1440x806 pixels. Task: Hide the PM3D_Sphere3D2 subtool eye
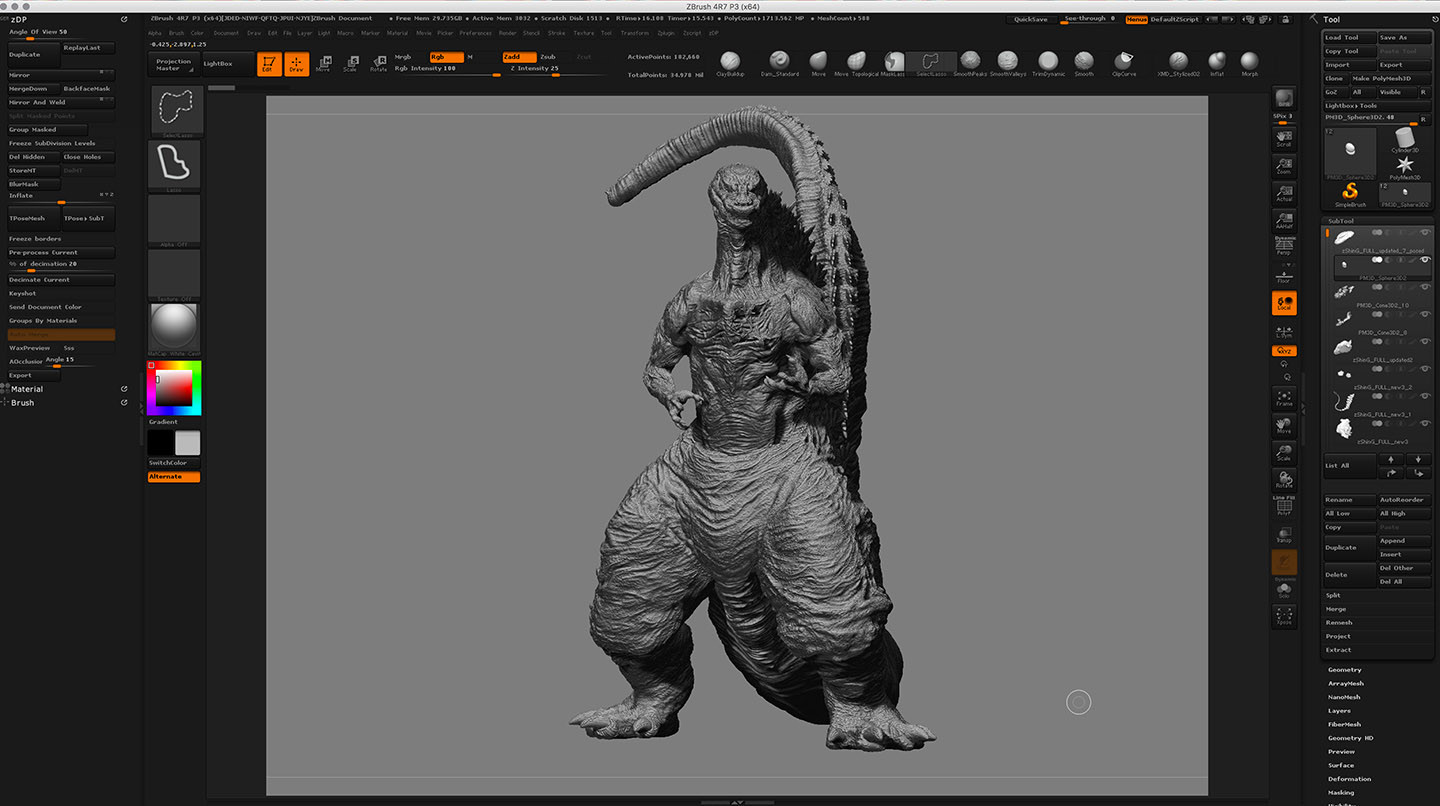(1426, 260)
